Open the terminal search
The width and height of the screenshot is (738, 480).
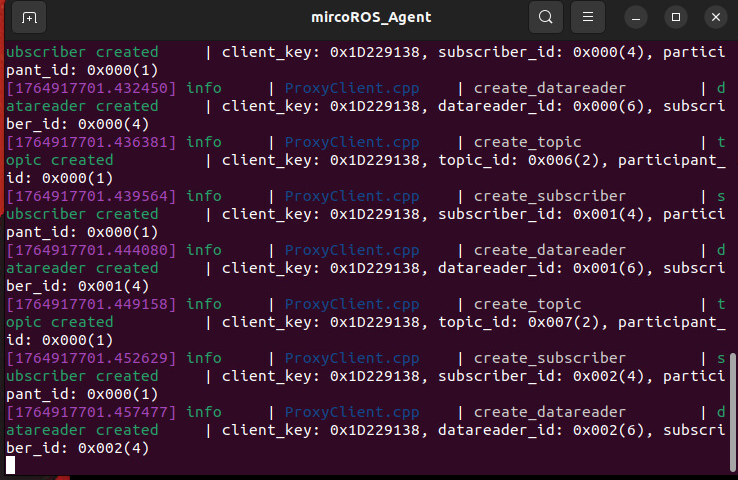[545, 17]
